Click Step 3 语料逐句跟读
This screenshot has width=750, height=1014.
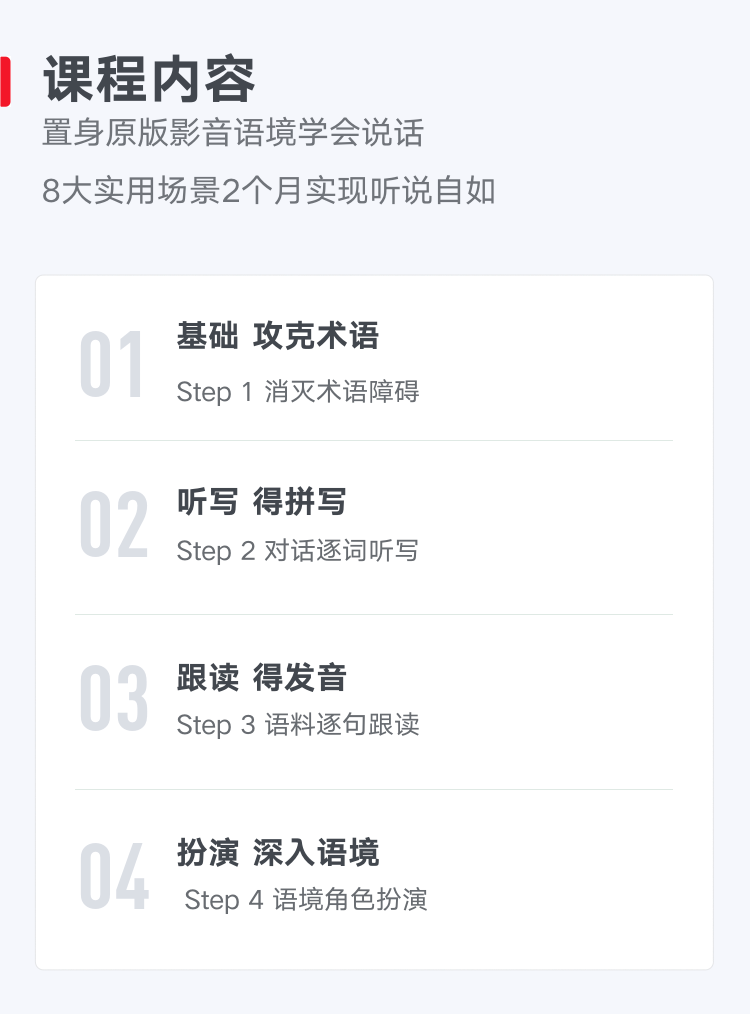298,724
